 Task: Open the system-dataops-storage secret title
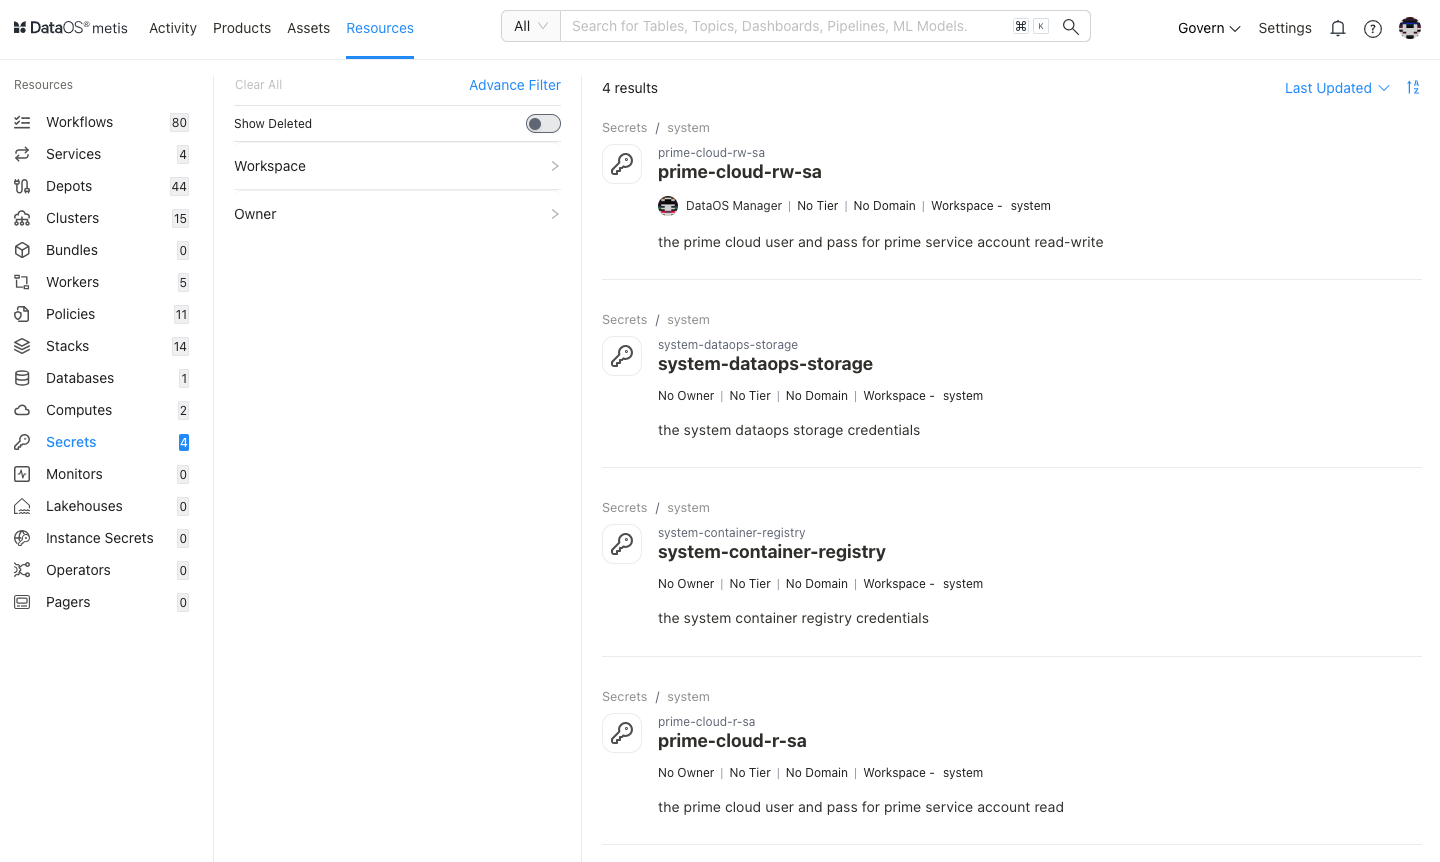point(765,364)
